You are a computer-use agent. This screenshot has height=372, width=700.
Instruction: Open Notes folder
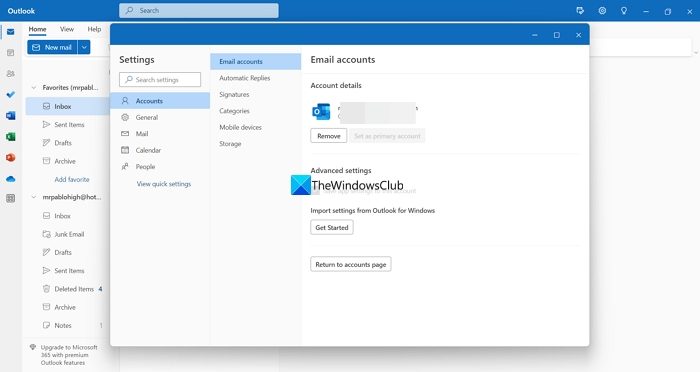click(68, 326)
